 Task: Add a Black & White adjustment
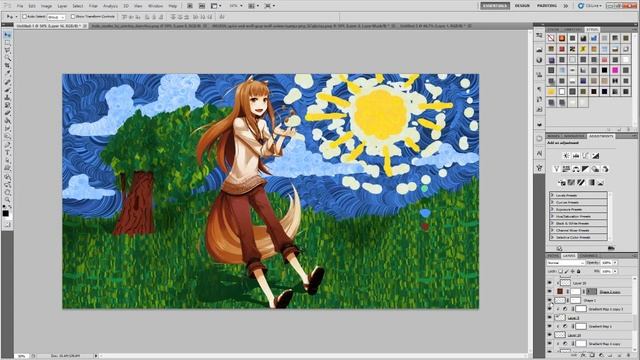586,169
